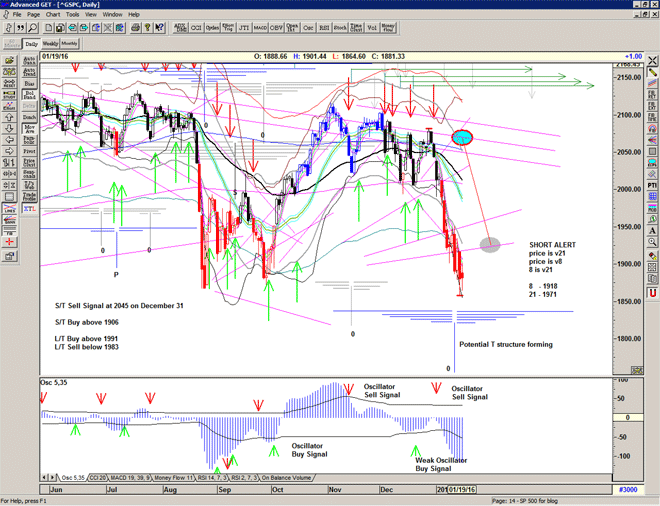Open the Window menu
The image size is (660, 506).
tap(113, 15)
